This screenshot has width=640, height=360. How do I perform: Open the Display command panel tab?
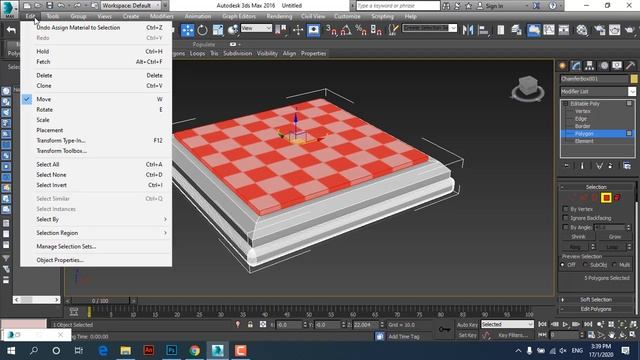617,66
